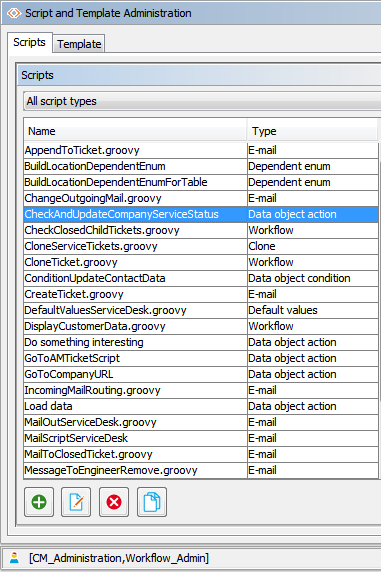Sort by the Name column header

pyautogui.click(x=135, y=131)
